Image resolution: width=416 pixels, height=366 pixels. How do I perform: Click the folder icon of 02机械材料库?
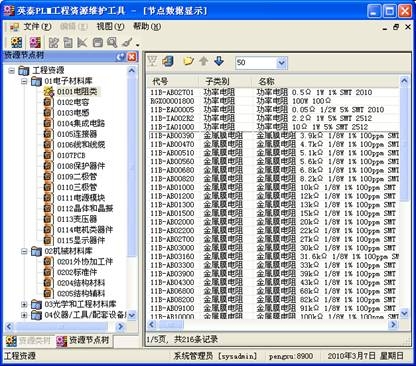tap(36, 251)
